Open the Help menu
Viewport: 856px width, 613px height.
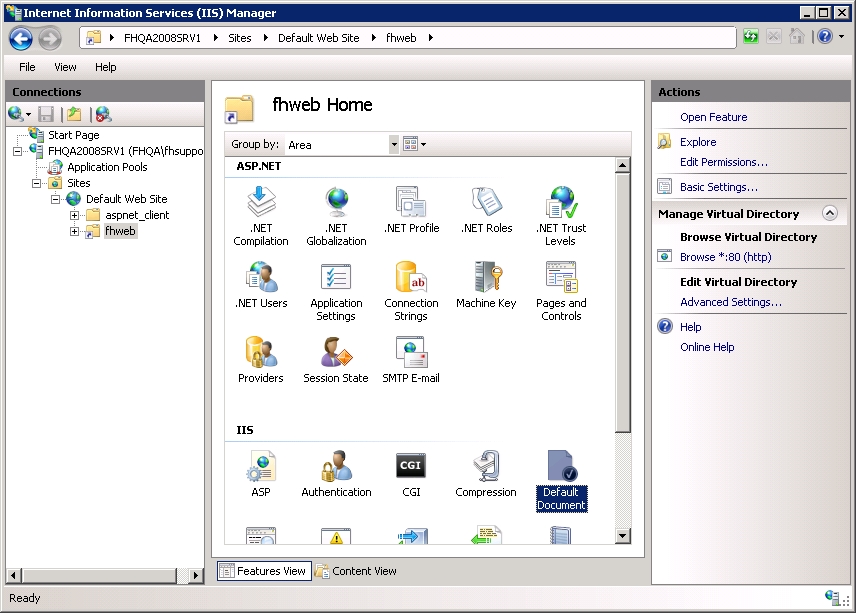pos(105,67)
